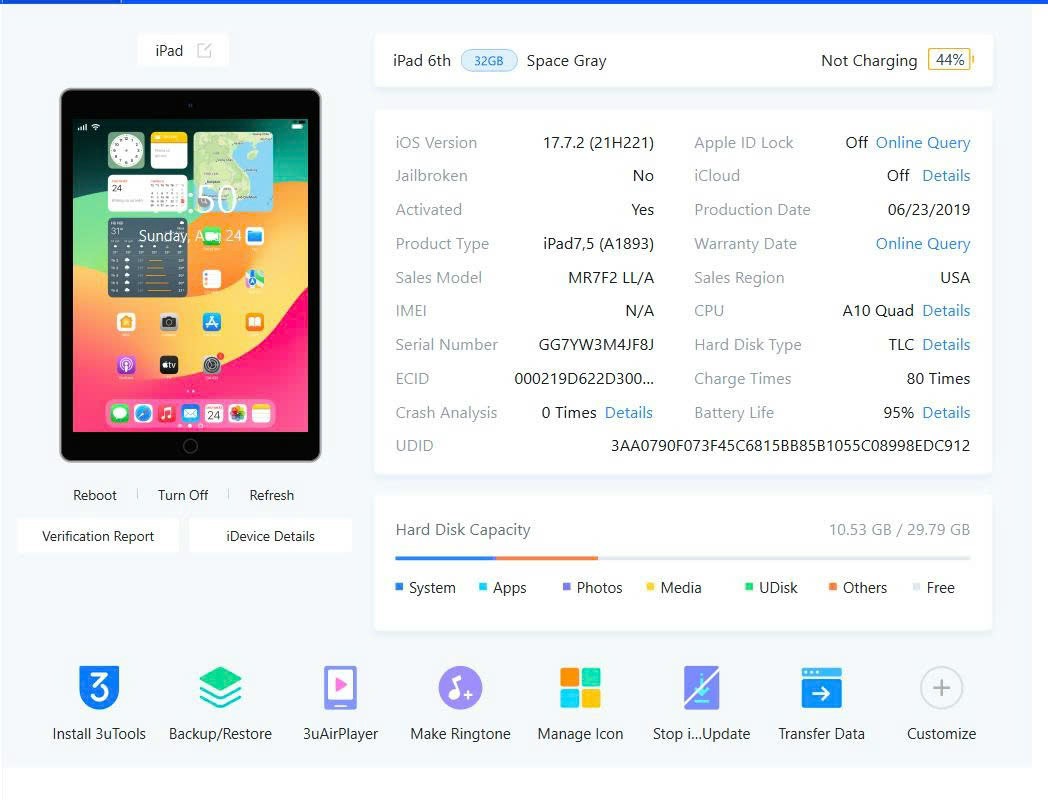Click the Sales Region USA value
The width and height of the screenshot is (1048, 800).
[x=954, y=277]
